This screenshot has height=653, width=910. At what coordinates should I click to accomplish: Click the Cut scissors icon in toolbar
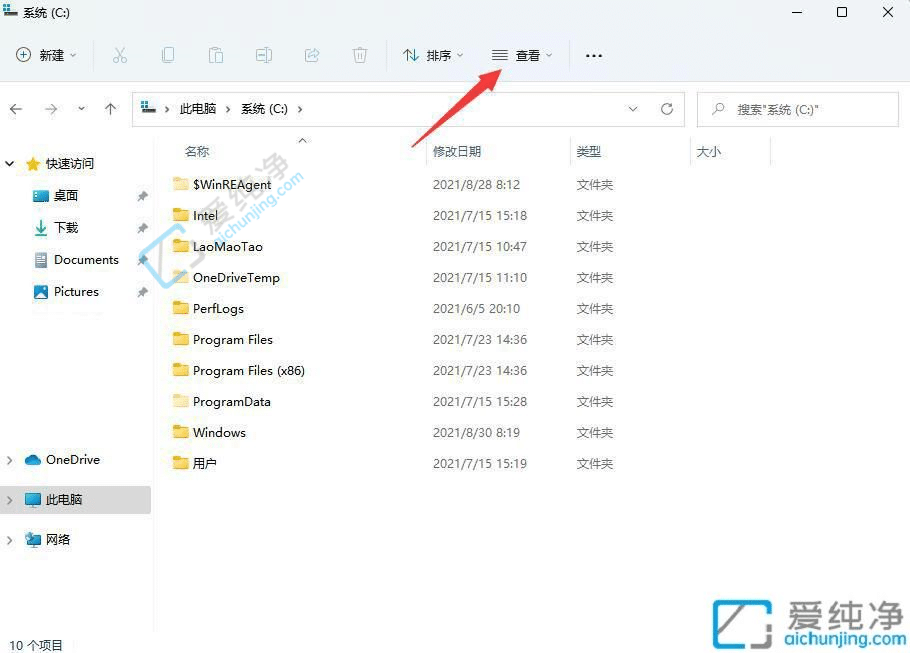[120, 55]
